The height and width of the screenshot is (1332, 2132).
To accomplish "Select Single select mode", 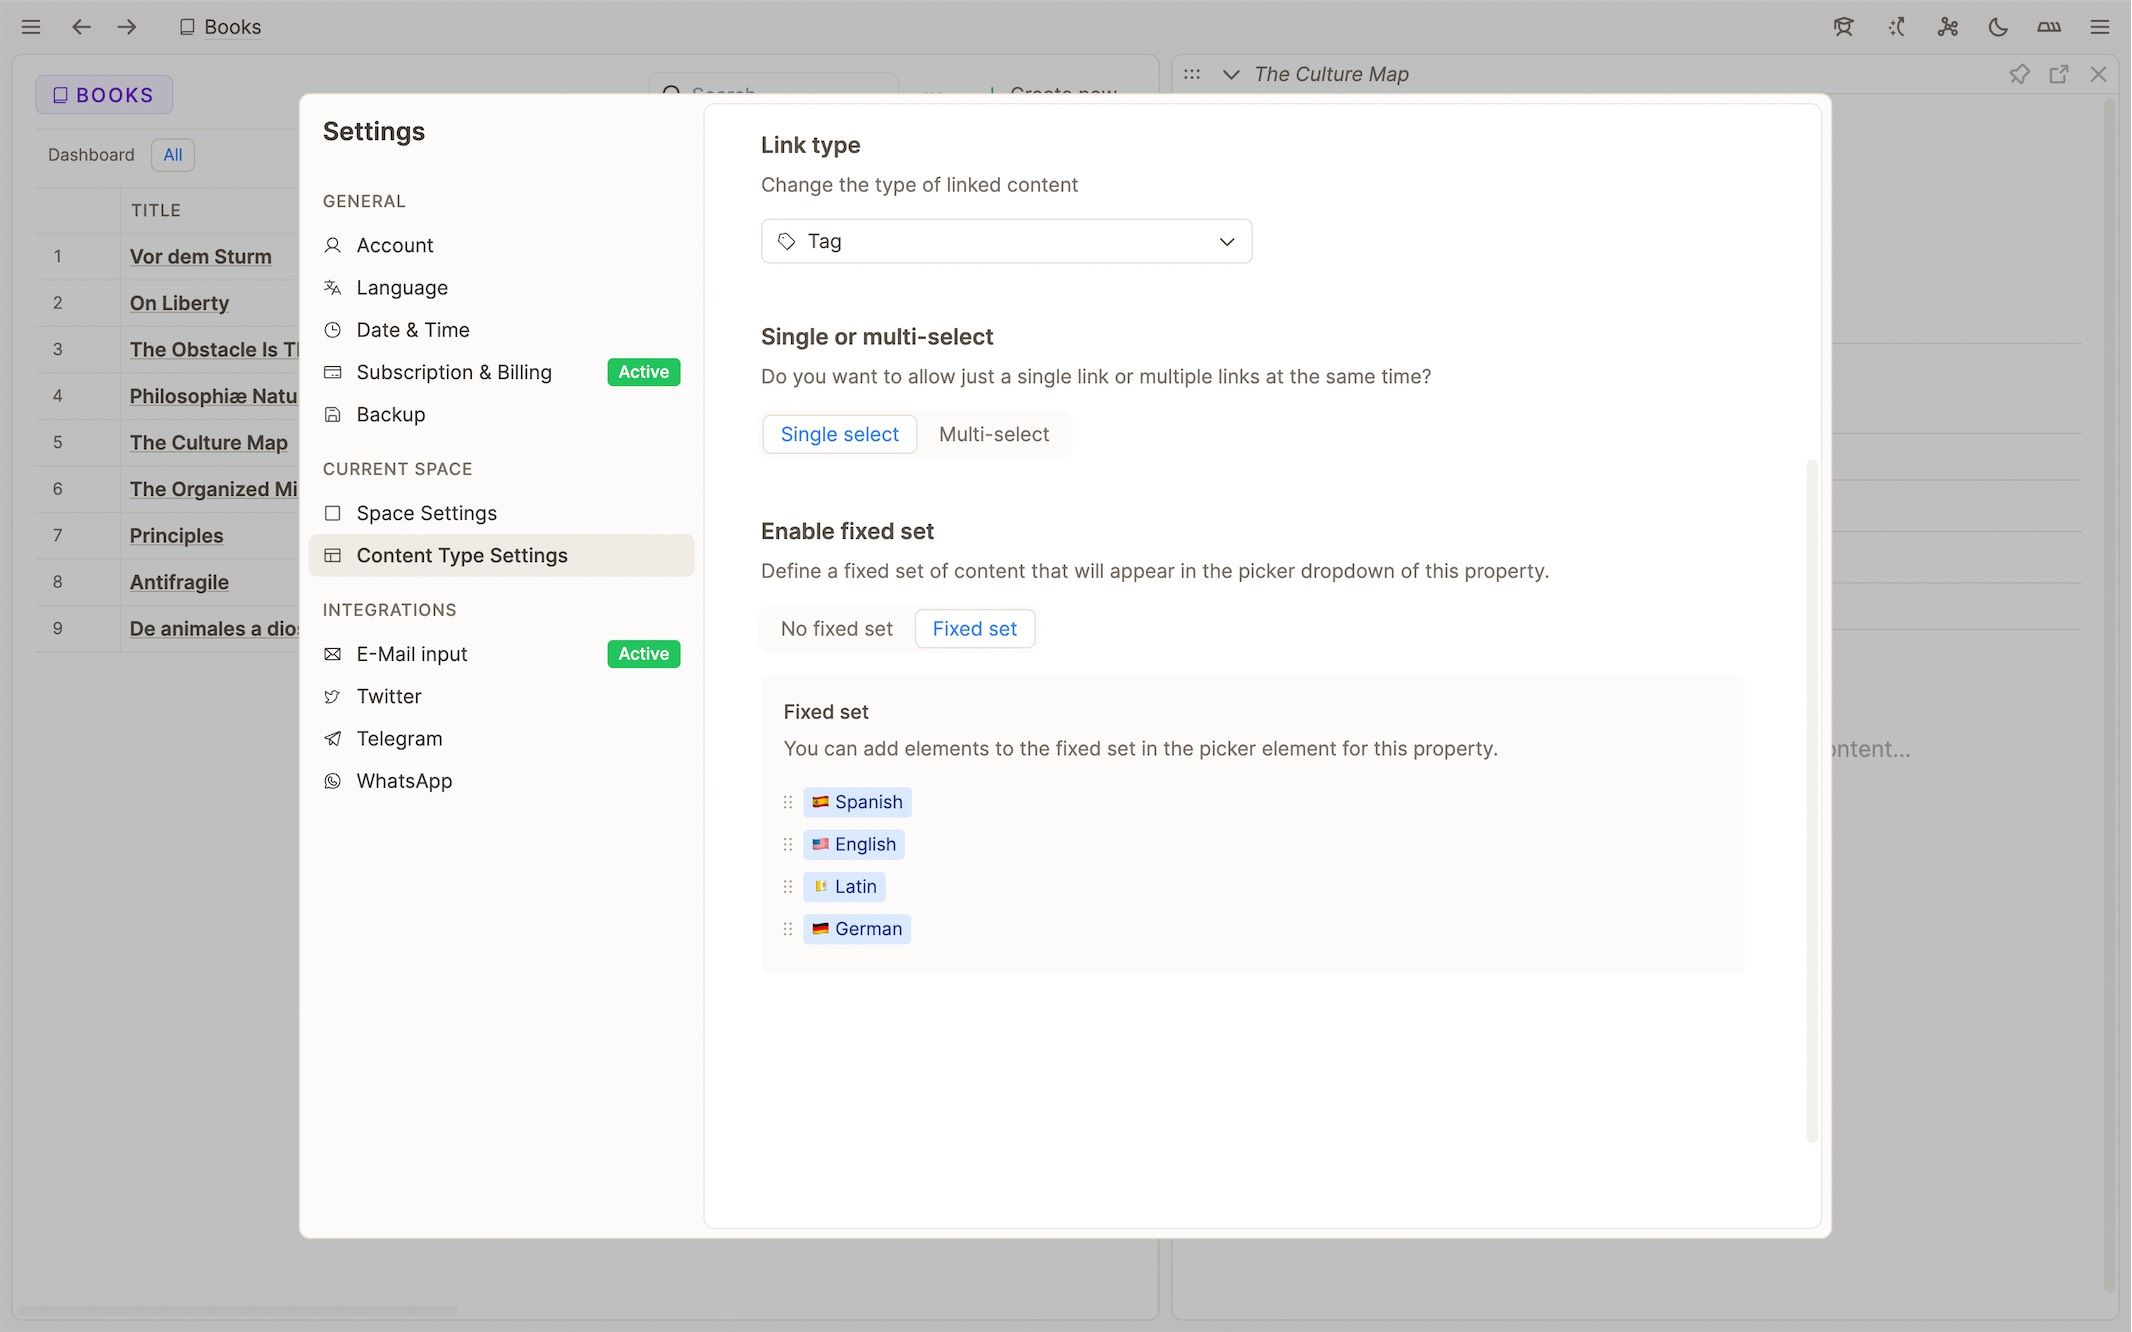I will (839, 434).
